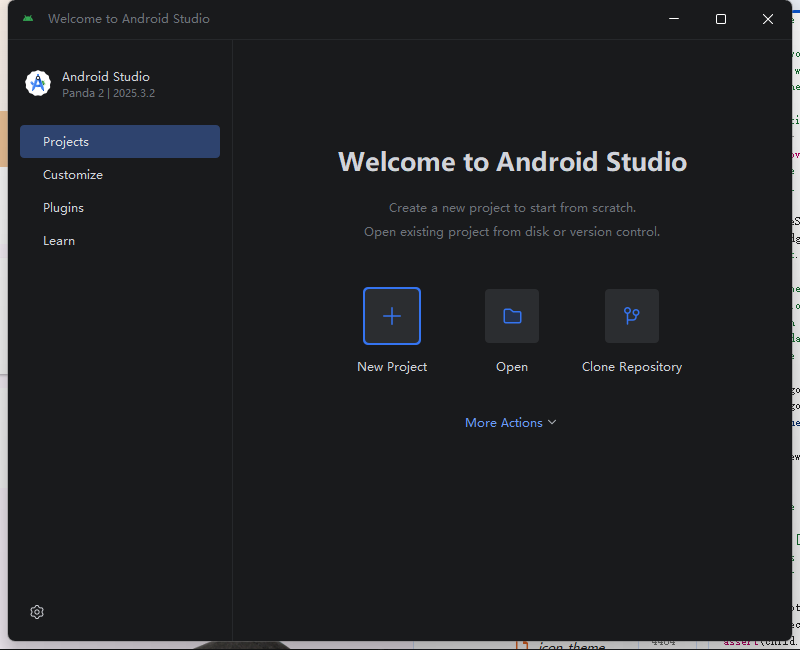Screen dimensions: 800x650
Task: Click the Clone Repository branch icon
Action: (x=632, y=316)
